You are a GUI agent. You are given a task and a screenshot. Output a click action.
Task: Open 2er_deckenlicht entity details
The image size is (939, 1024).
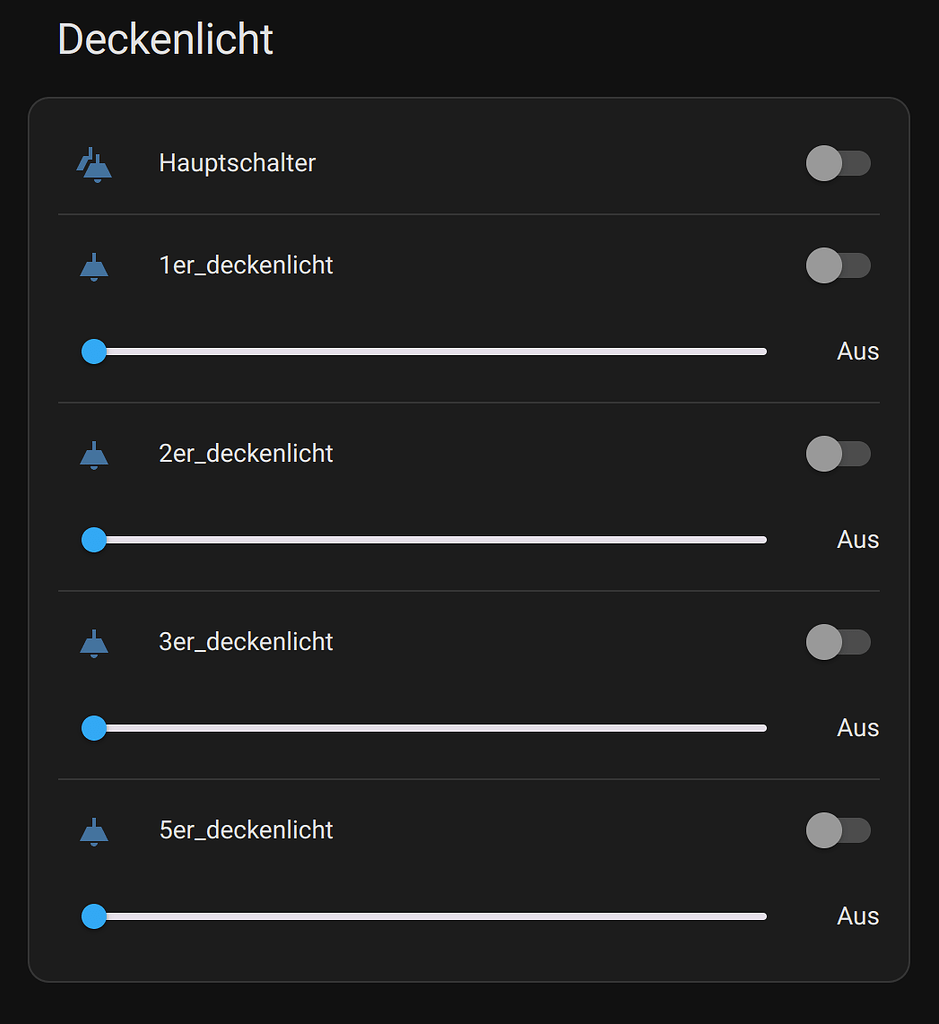[x=246, y=453]
